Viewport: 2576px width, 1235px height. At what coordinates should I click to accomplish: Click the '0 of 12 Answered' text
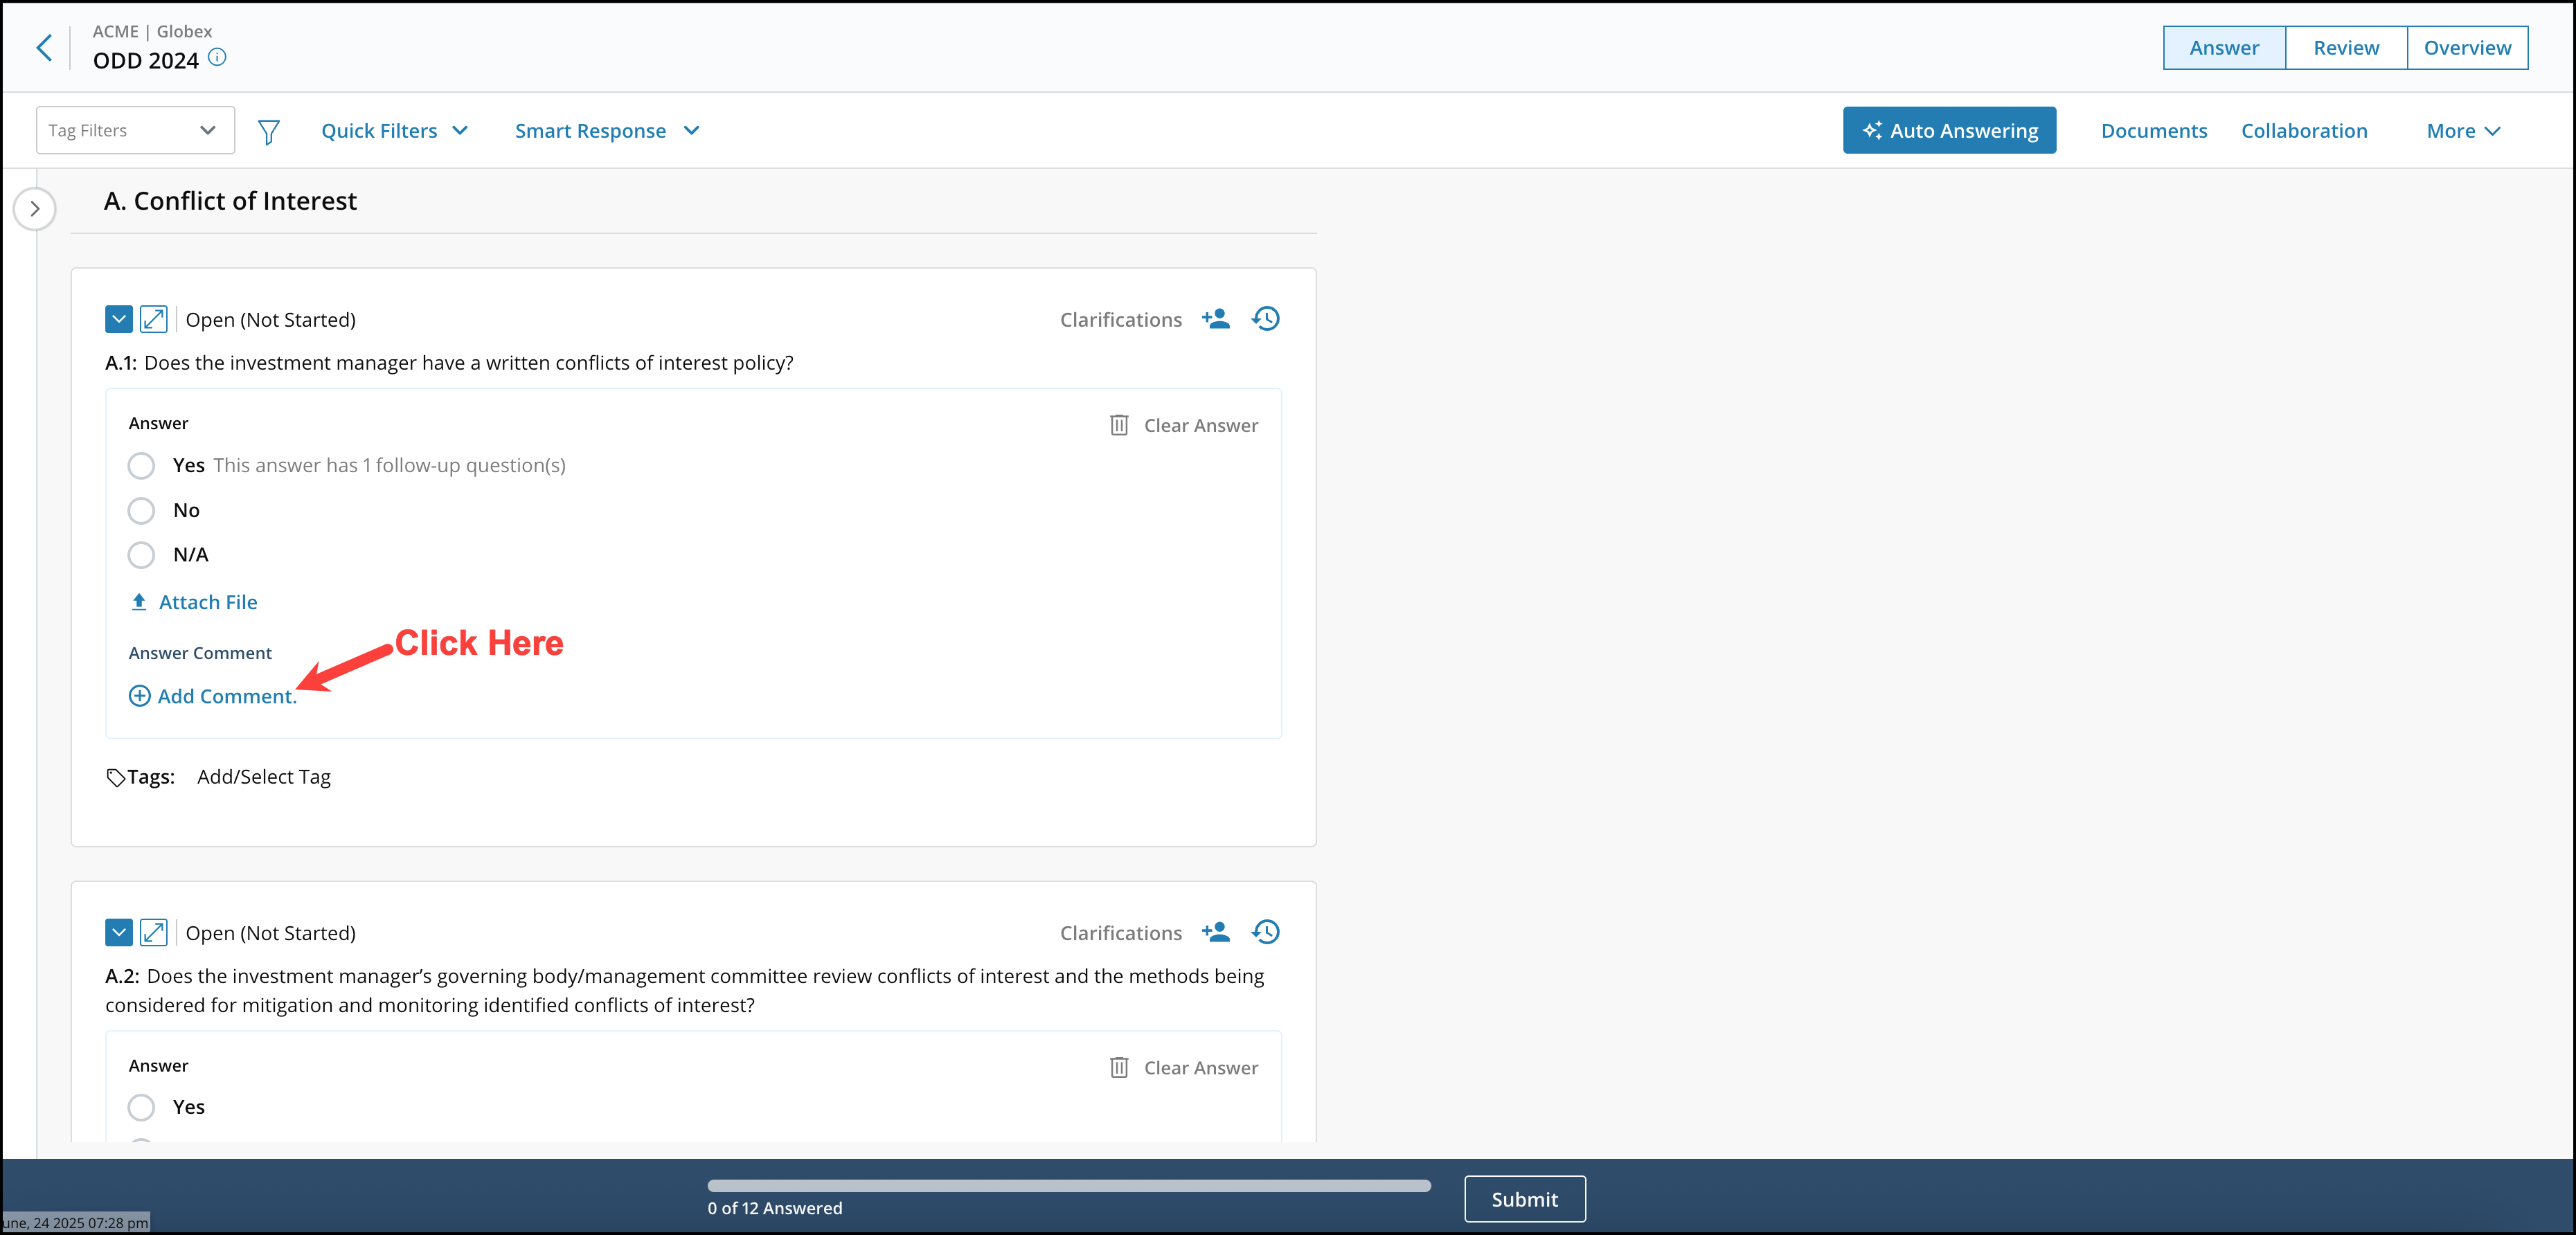775,1208
